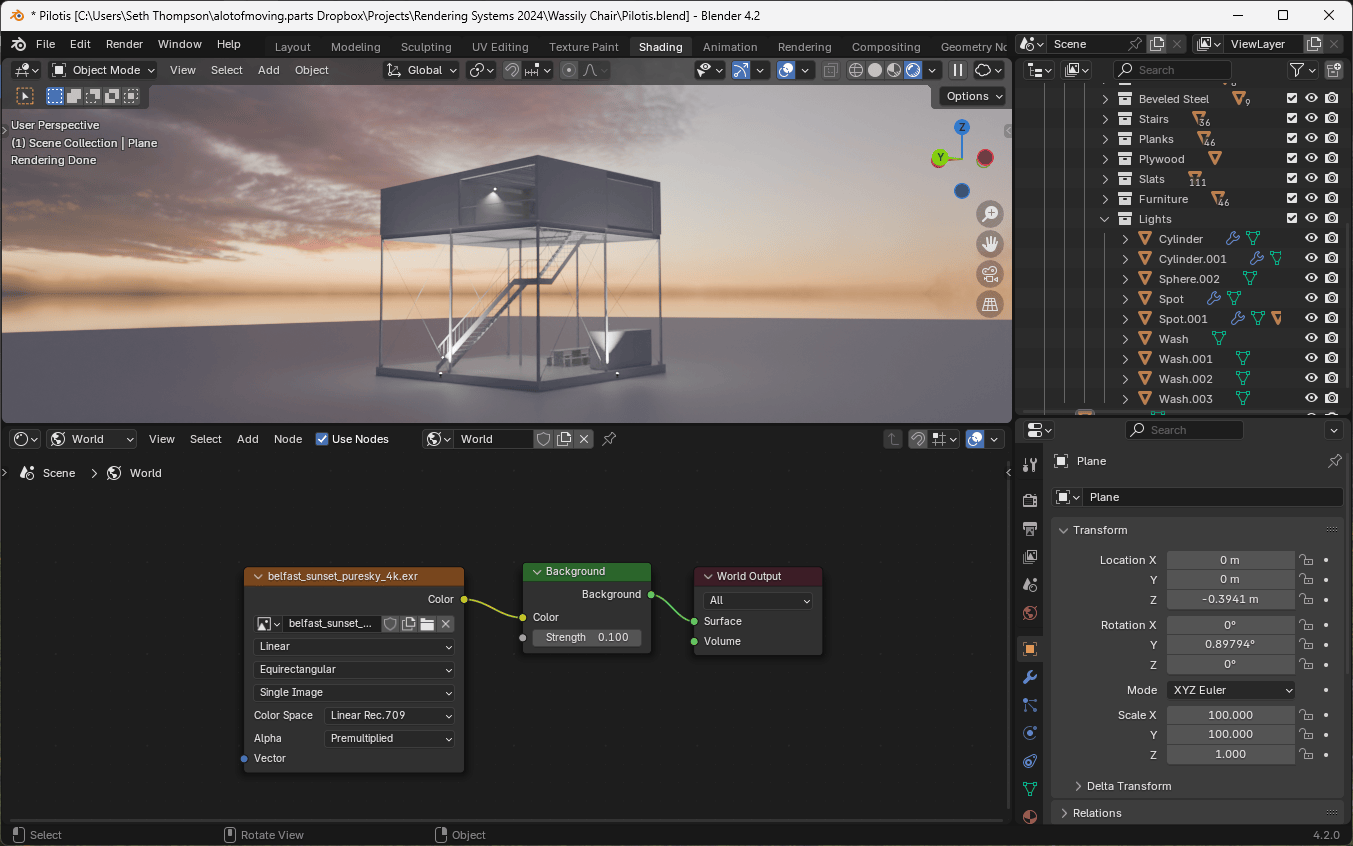Collapse the Lights collection

pyautogui.click(x=1105, y=219)
